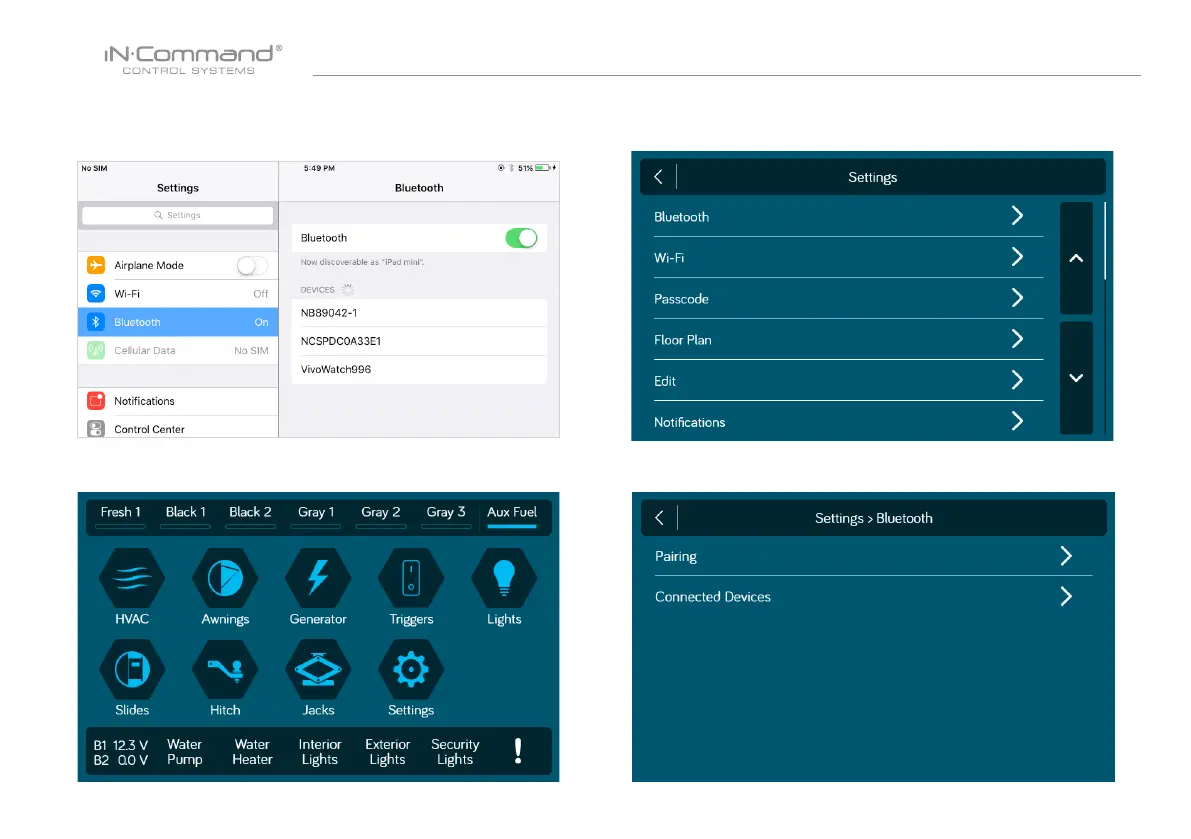The image size is (1191, 839).
Task: Toggle the Water Pump control
Action: tap(185, 752)
